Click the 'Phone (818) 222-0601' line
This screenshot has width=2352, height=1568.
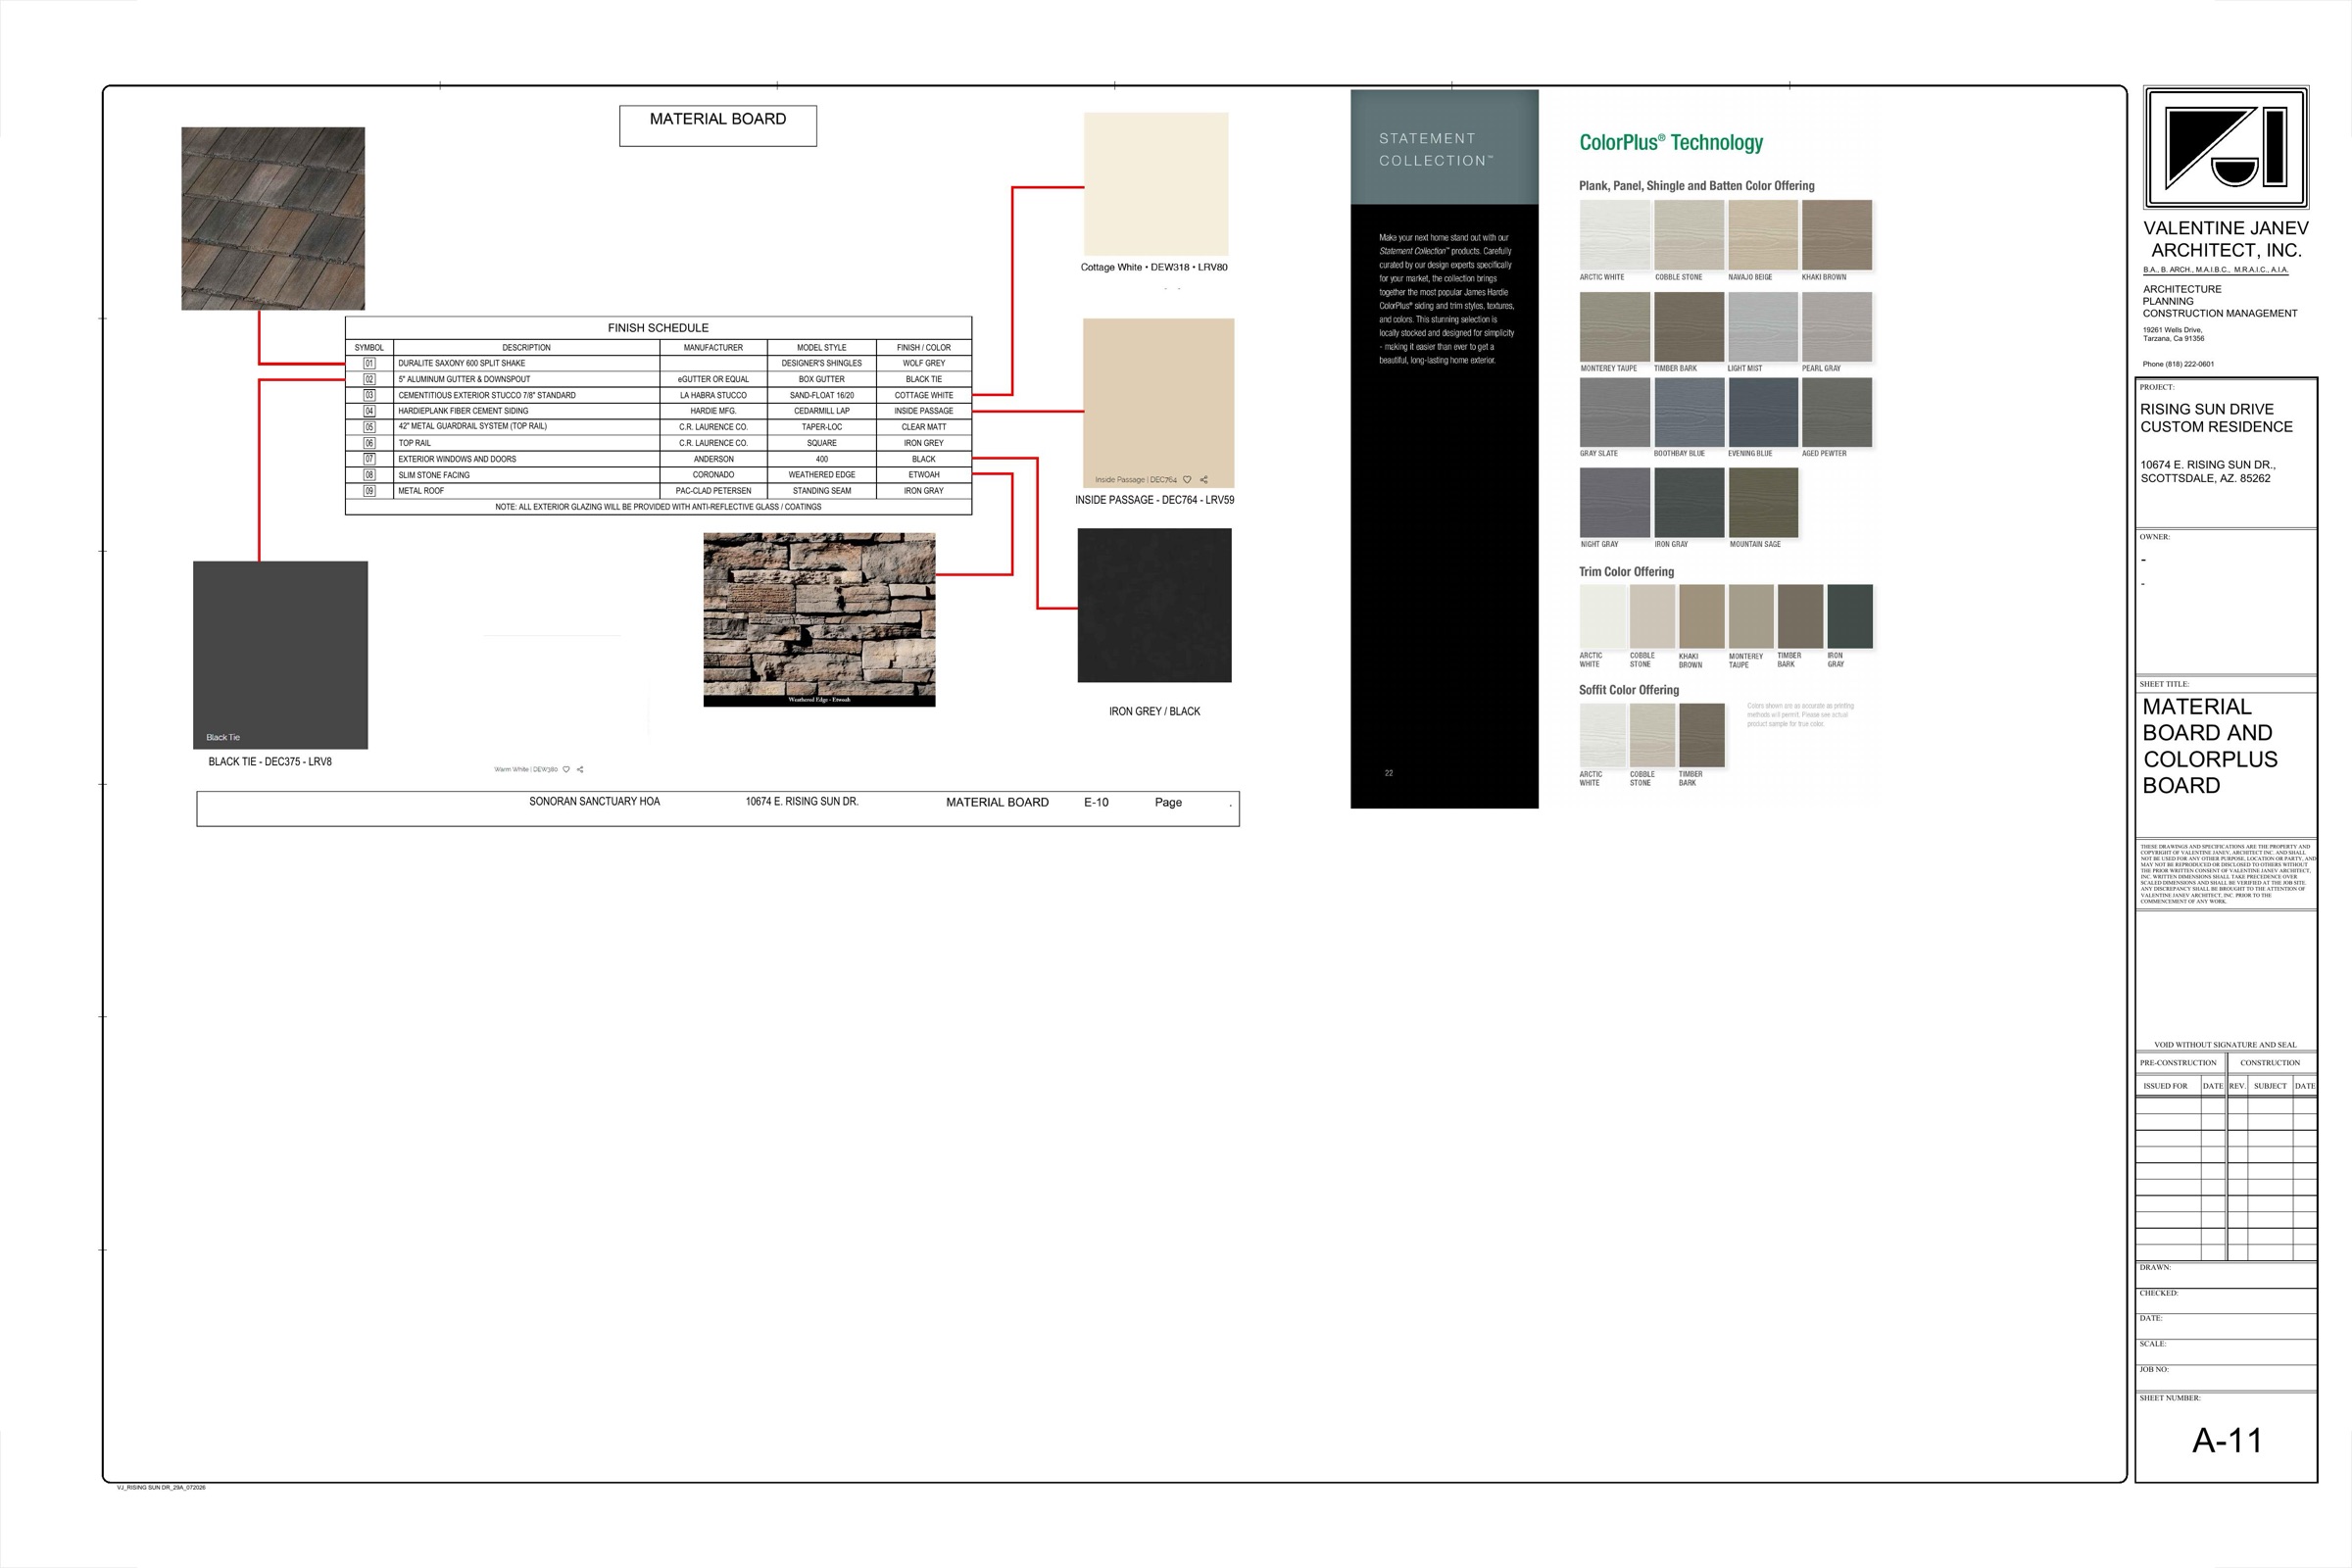(x=2178, y=364)
